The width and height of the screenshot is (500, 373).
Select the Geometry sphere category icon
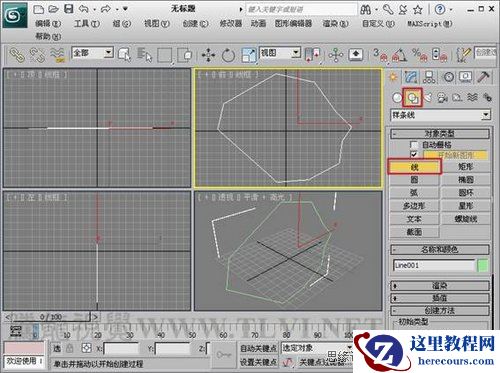[397, 98]
